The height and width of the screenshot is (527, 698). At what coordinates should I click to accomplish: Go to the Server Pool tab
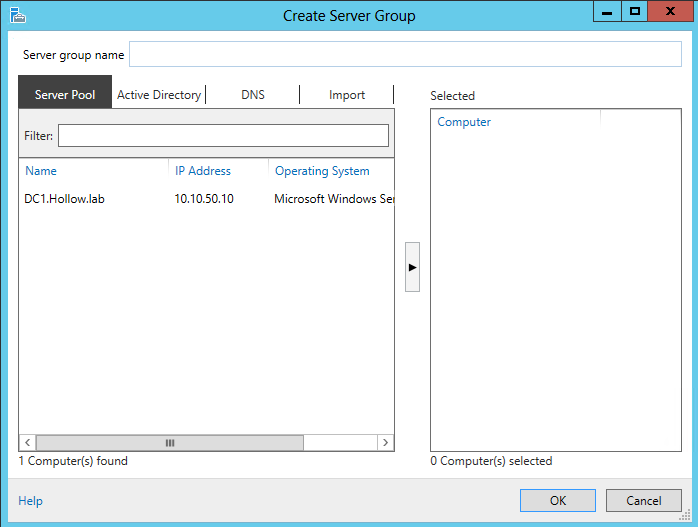coord(65,95)
